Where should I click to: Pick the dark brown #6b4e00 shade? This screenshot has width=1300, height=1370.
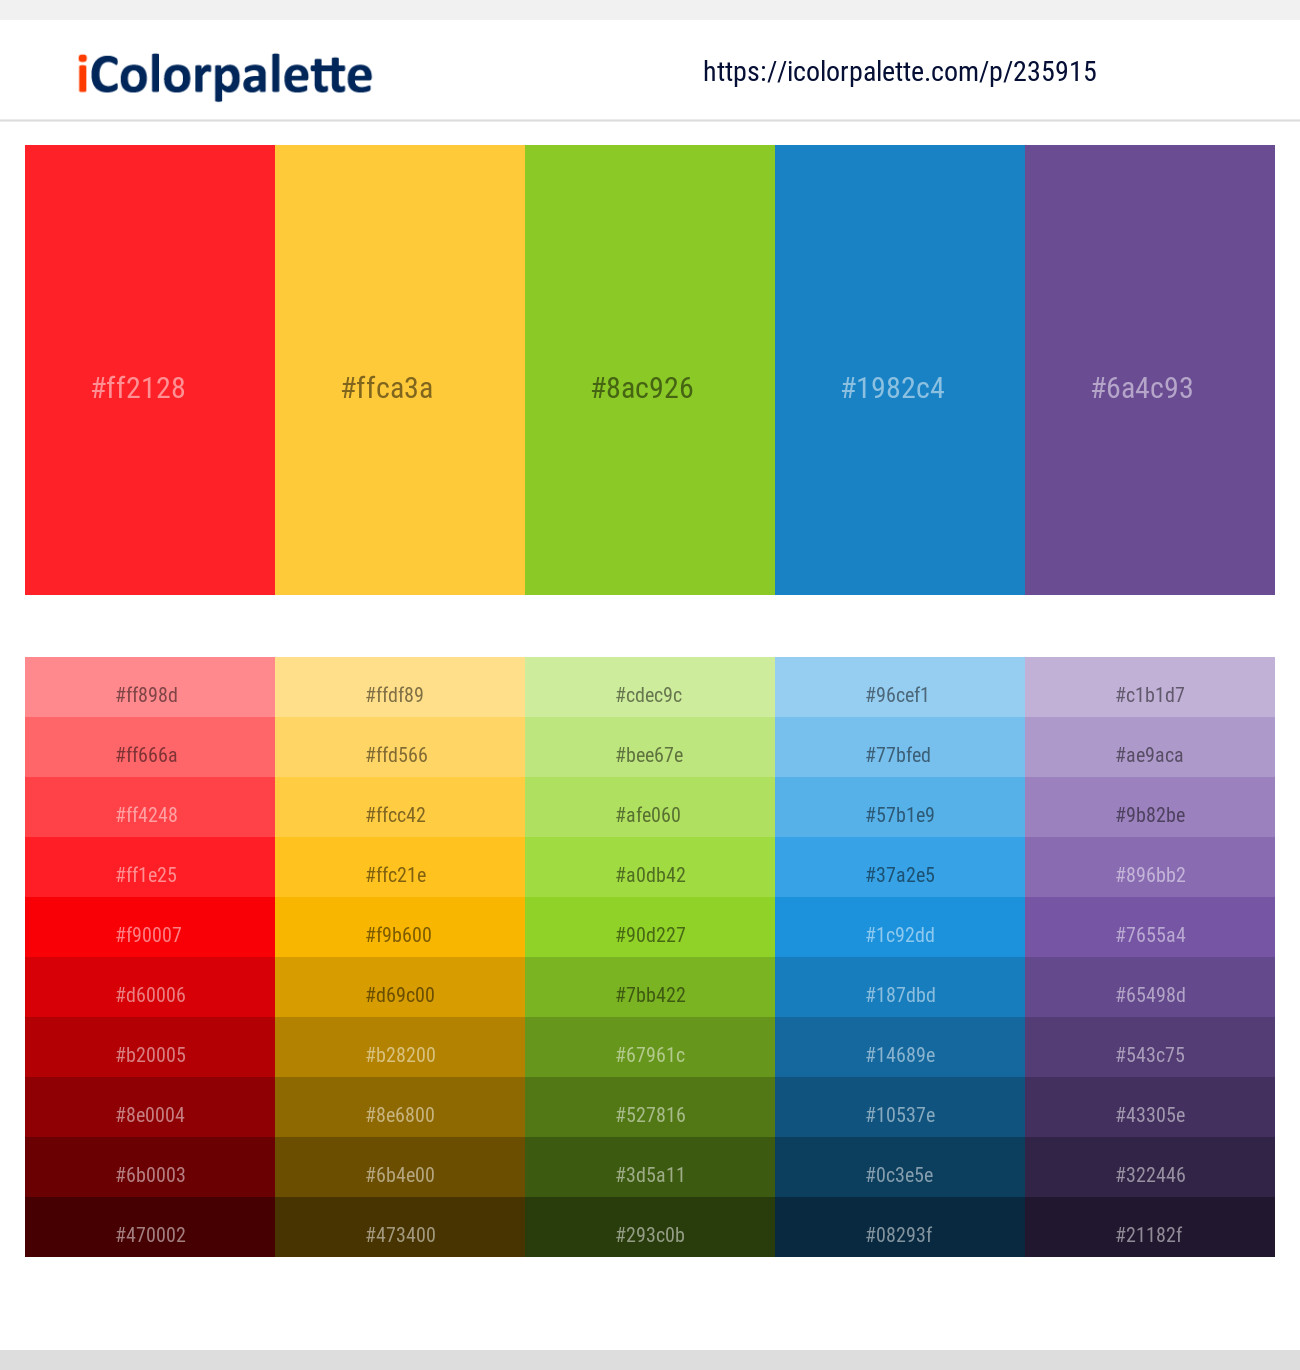click(x=400, y=1167)
